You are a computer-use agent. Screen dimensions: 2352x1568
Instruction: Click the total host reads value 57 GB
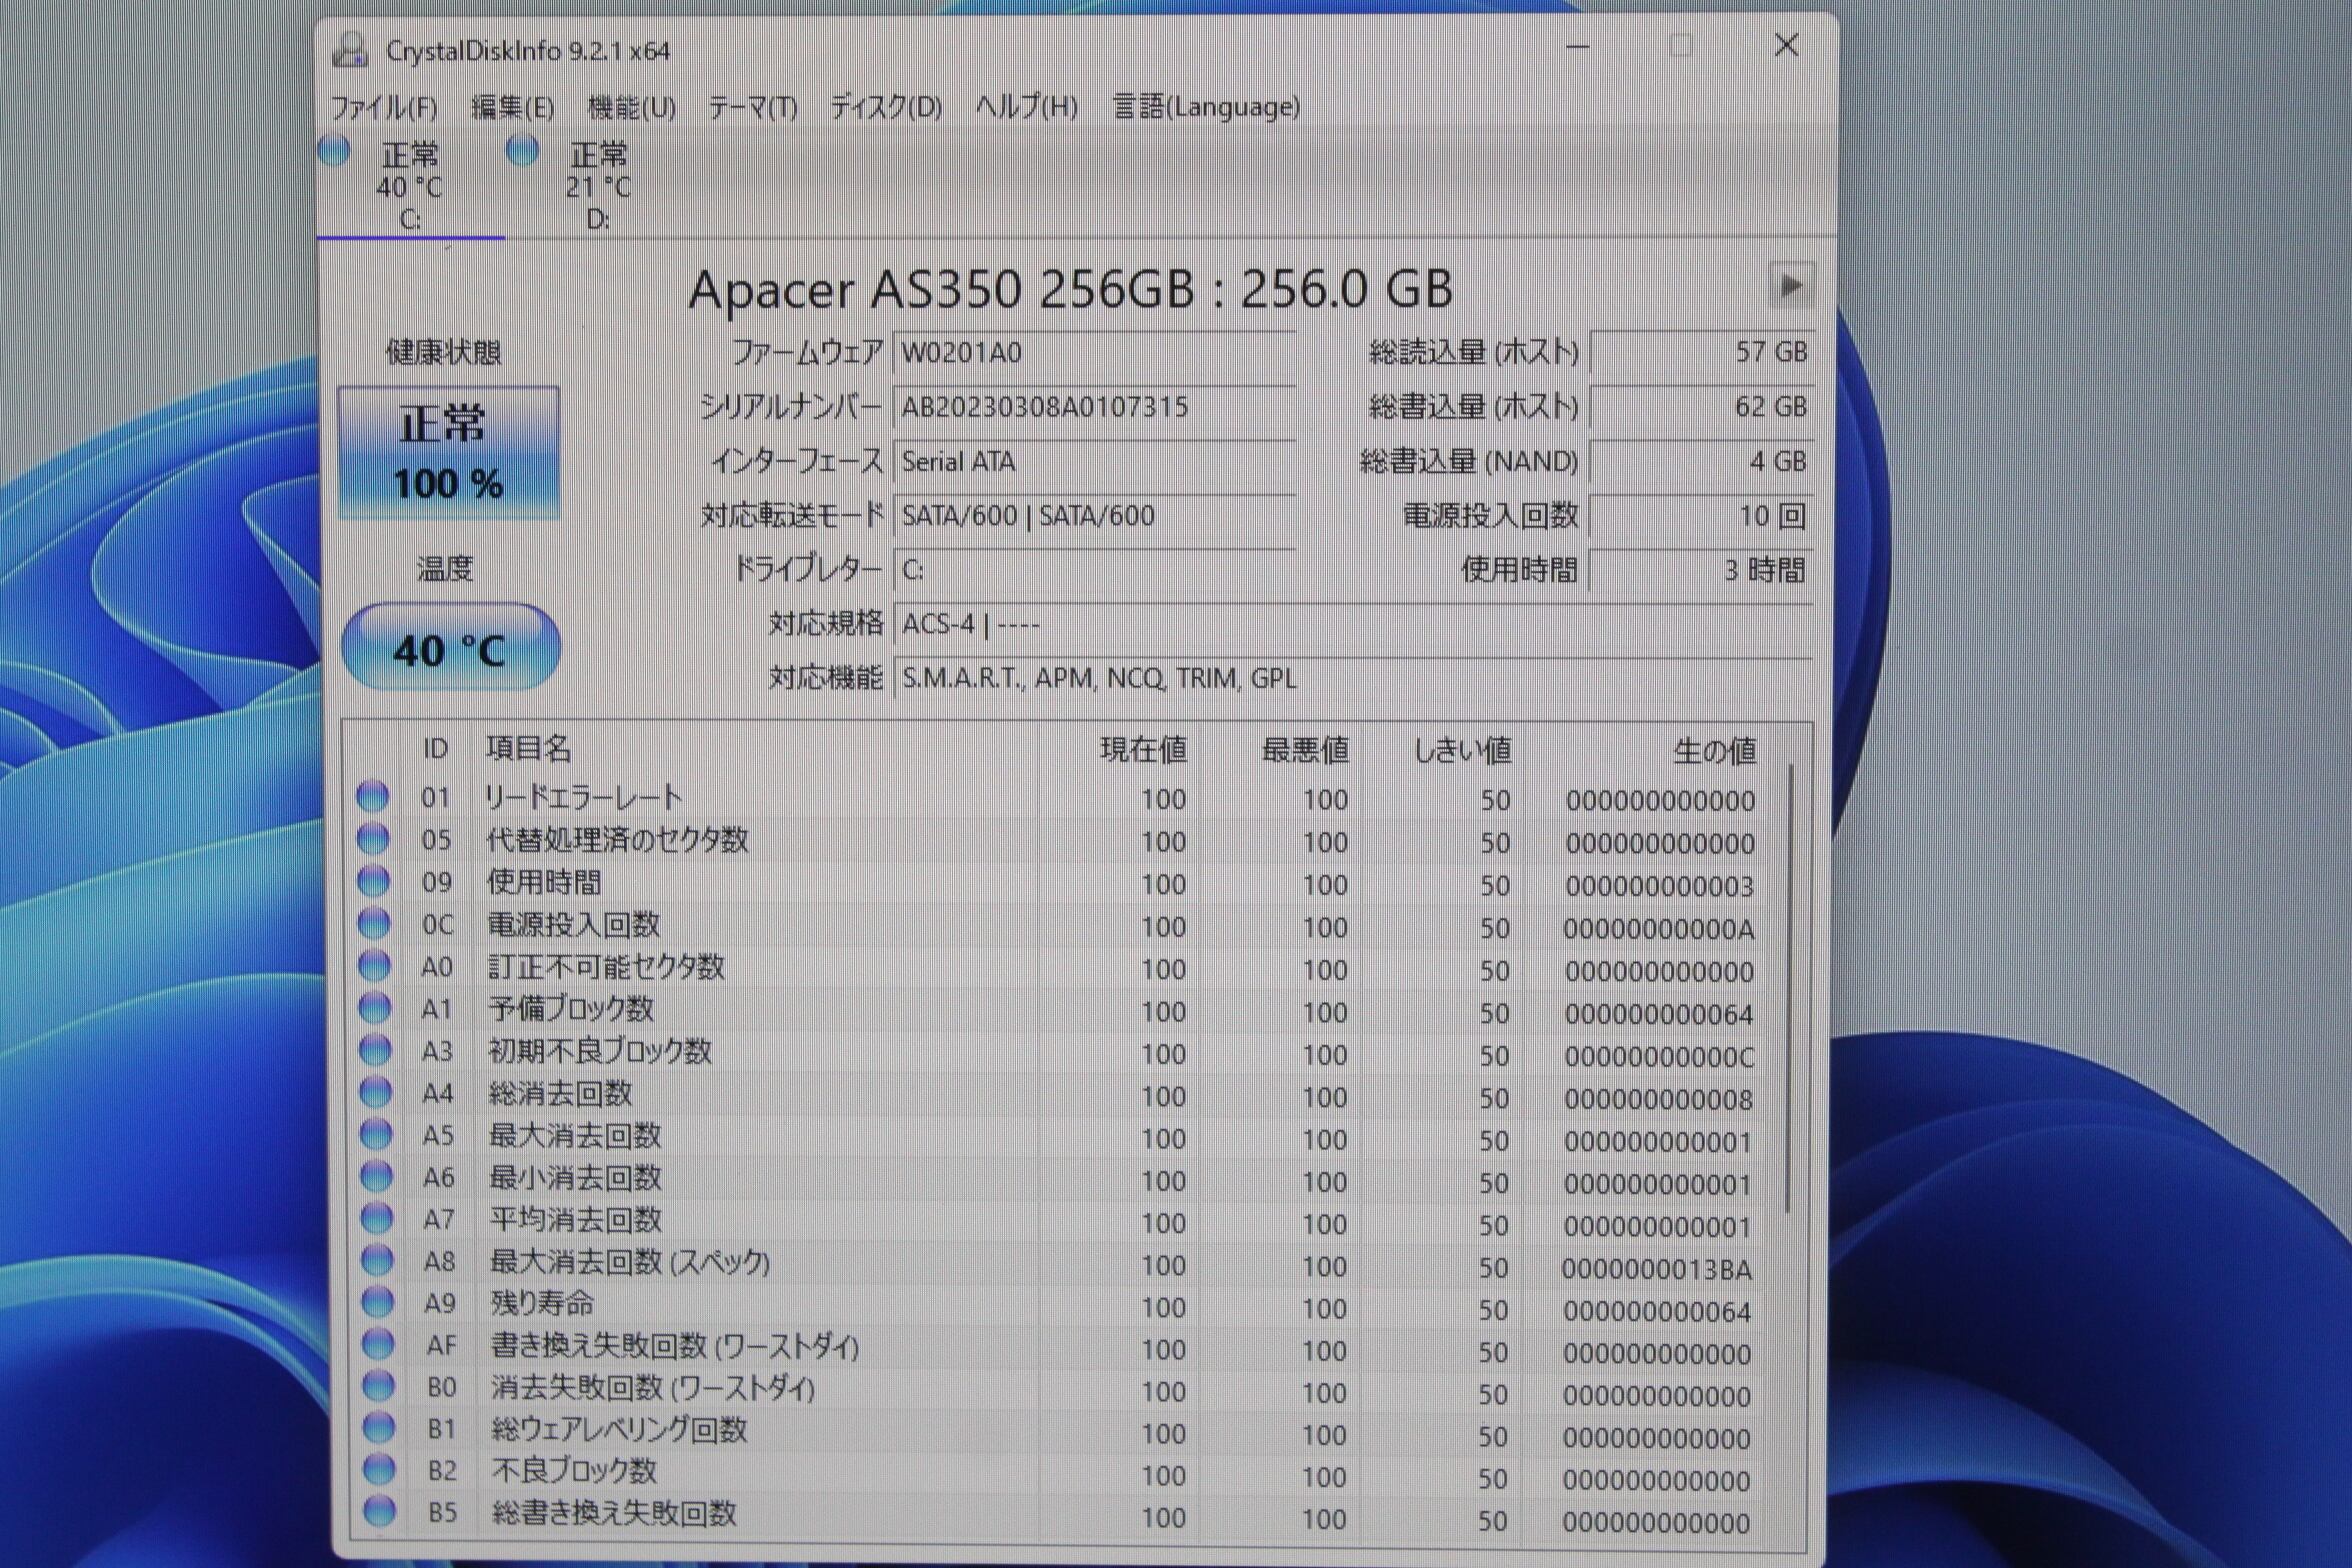1702,352
